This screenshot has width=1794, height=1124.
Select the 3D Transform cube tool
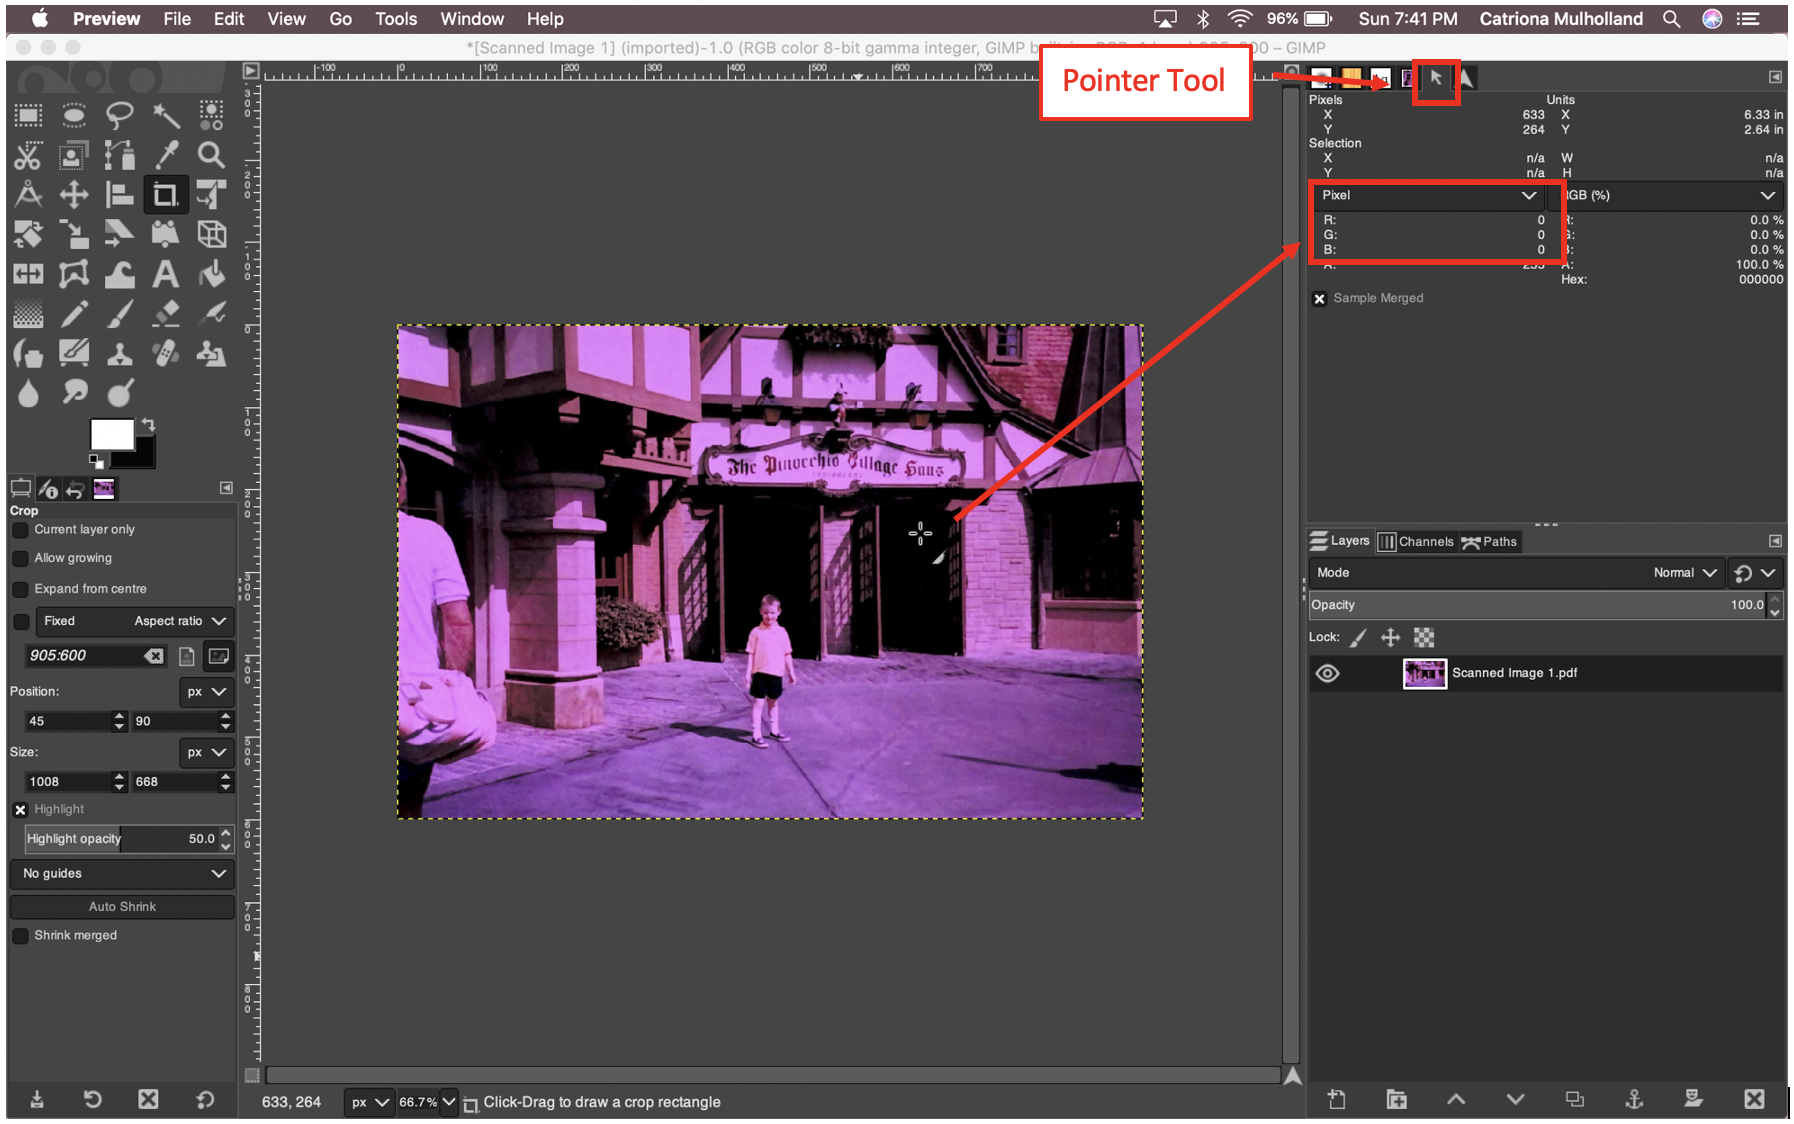click(211, 234)
